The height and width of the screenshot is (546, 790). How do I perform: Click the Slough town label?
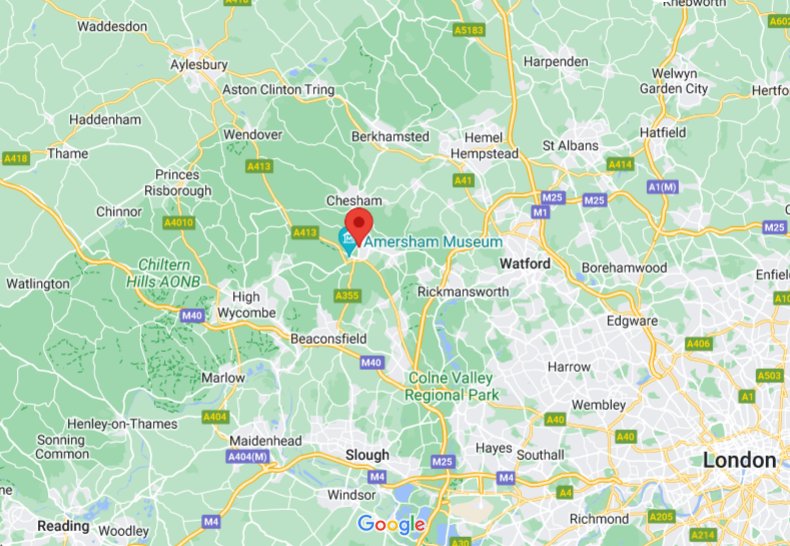pos(367,455)
